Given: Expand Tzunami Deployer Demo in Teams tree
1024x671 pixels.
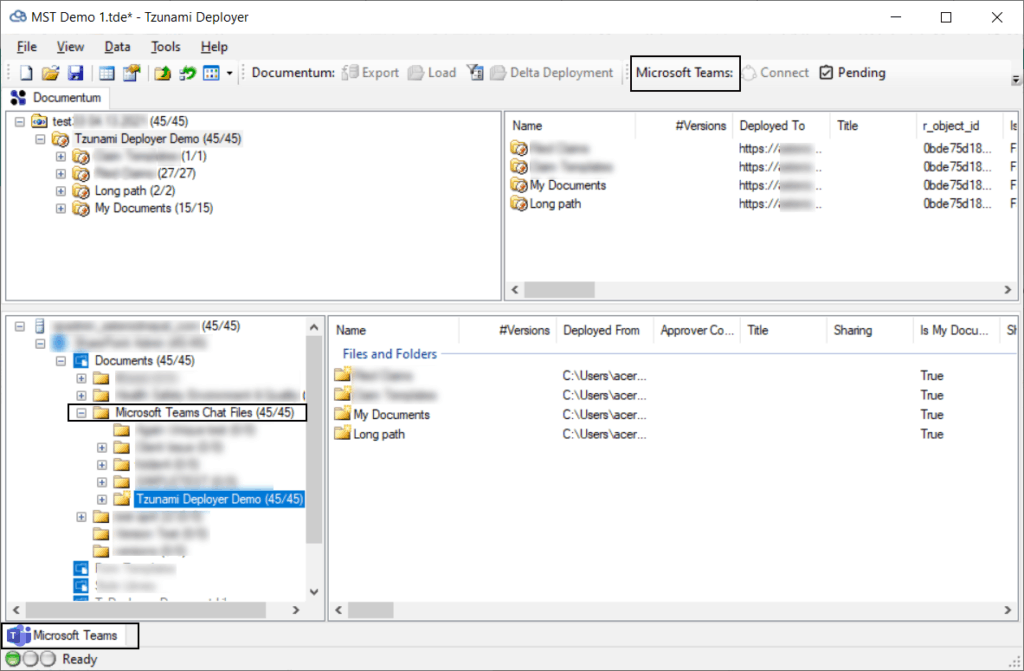Looking at the screenshot, I should click(102, 500).
